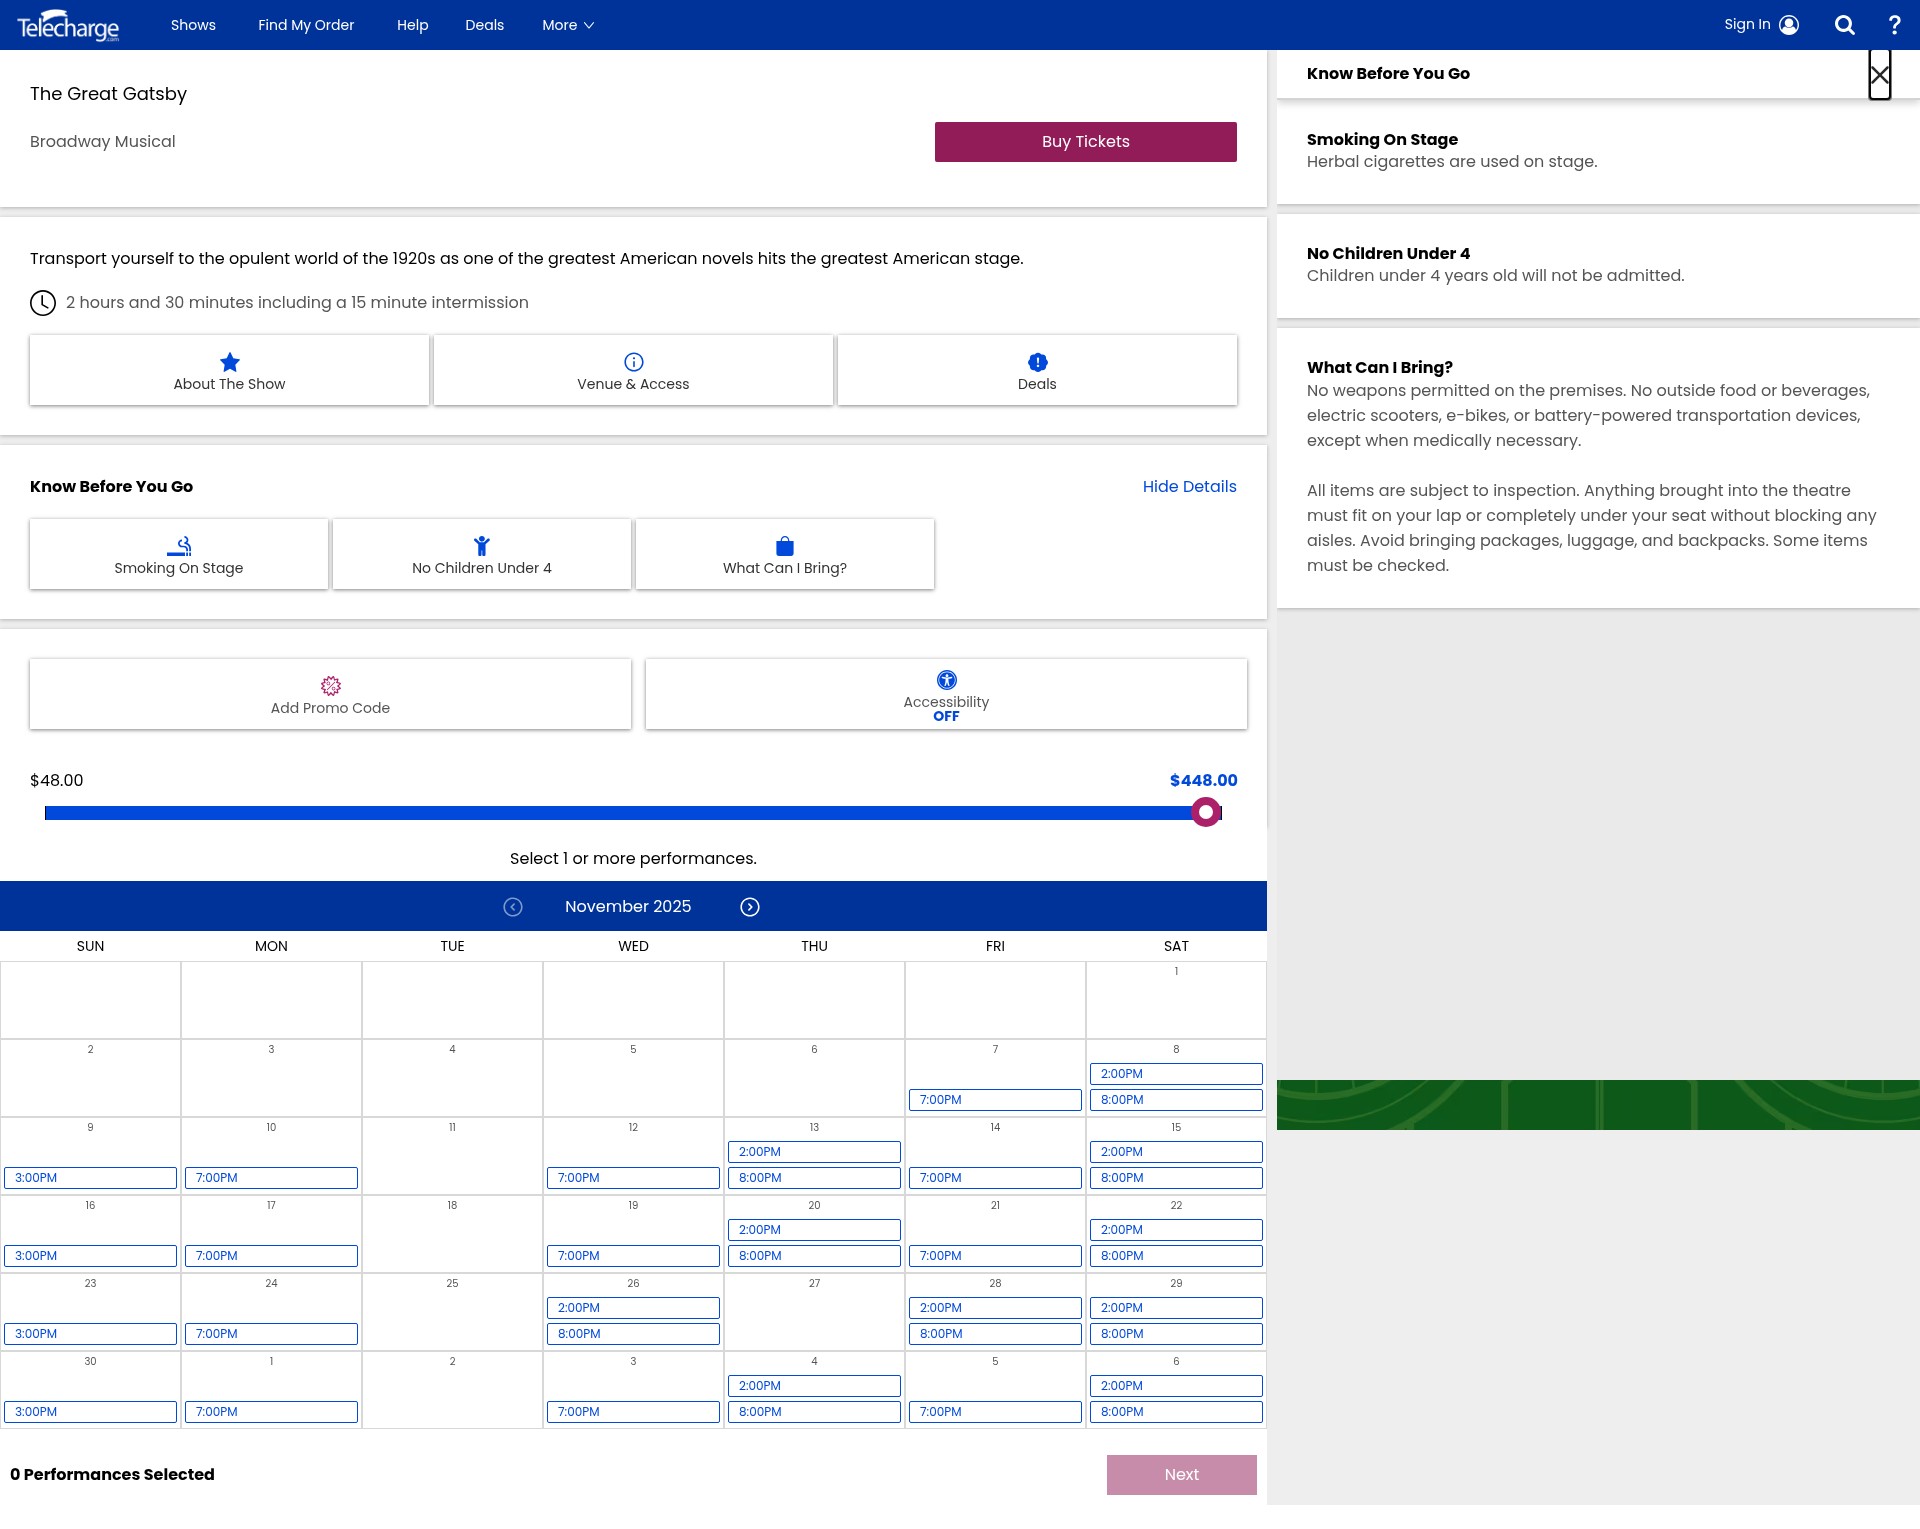Select Nov 16 3:00PM performance

point(90,1256)
